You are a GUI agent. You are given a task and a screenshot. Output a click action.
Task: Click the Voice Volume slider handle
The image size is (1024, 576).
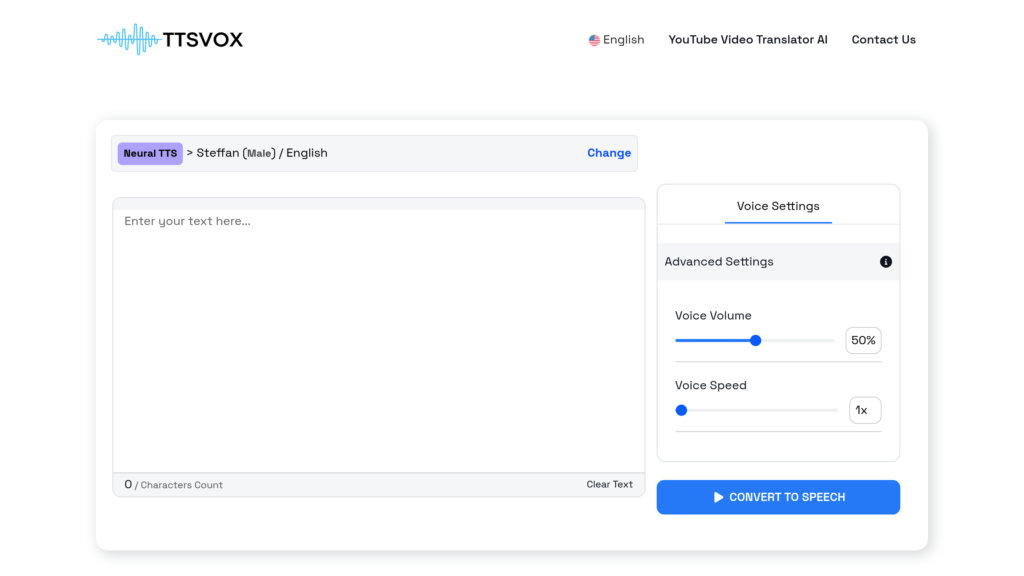(x=754, y=340)
